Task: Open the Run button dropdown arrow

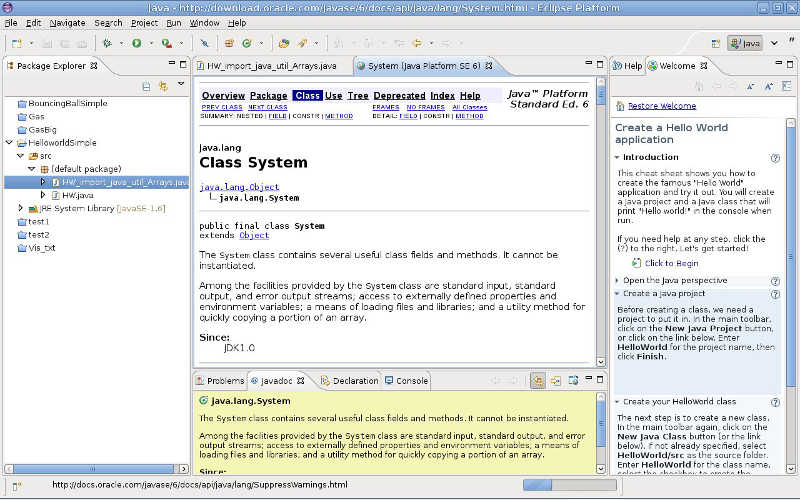Action: (x=151, y=44)
